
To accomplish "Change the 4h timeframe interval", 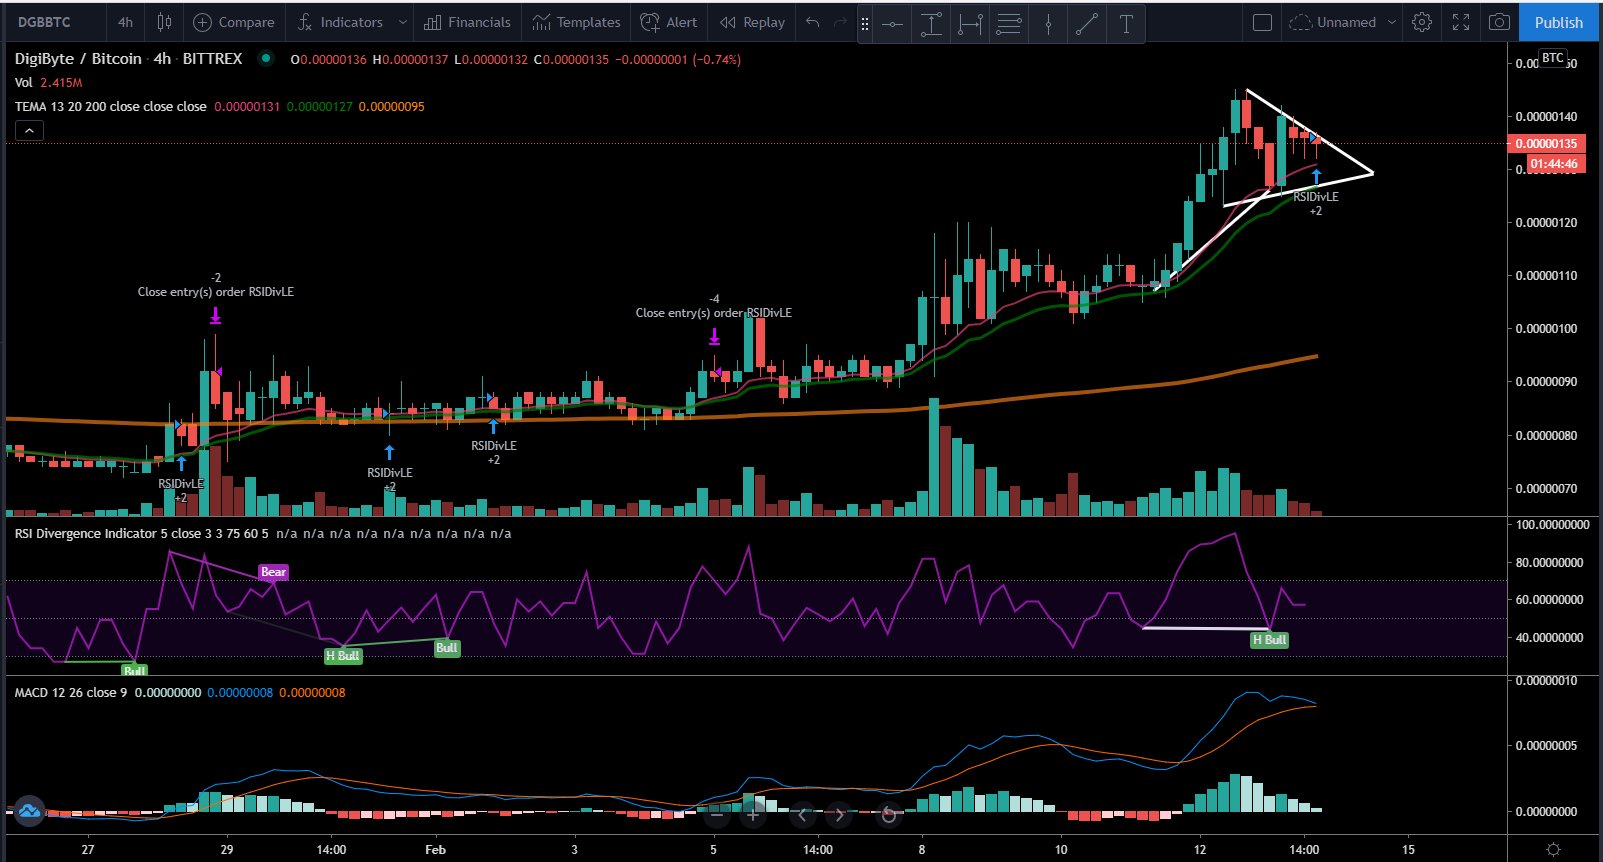I will click(x=125, y=22).
